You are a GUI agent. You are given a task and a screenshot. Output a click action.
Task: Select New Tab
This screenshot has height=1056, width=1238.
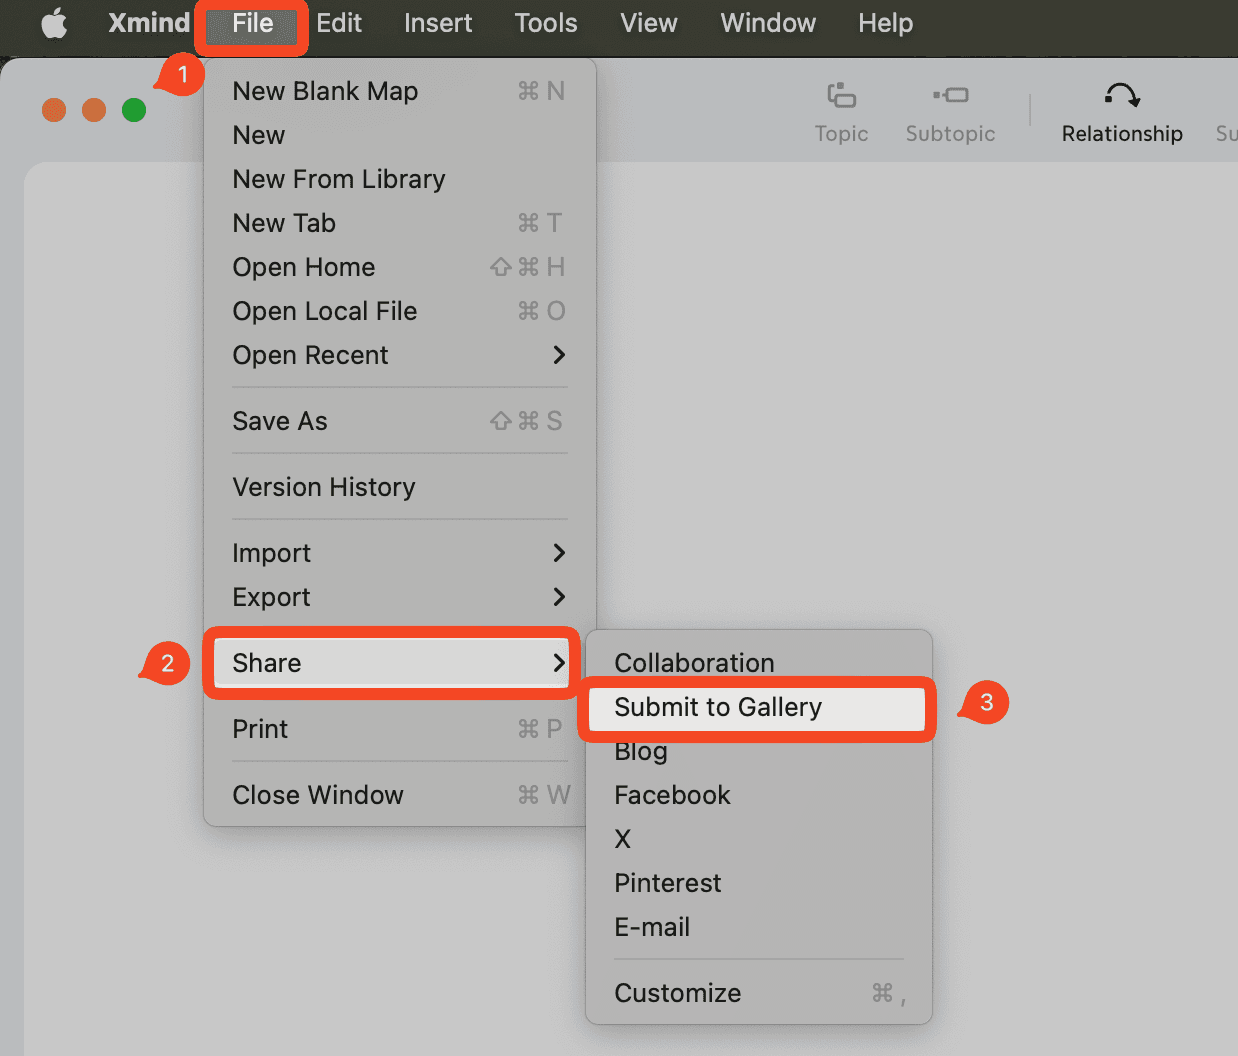pos(400,223)
